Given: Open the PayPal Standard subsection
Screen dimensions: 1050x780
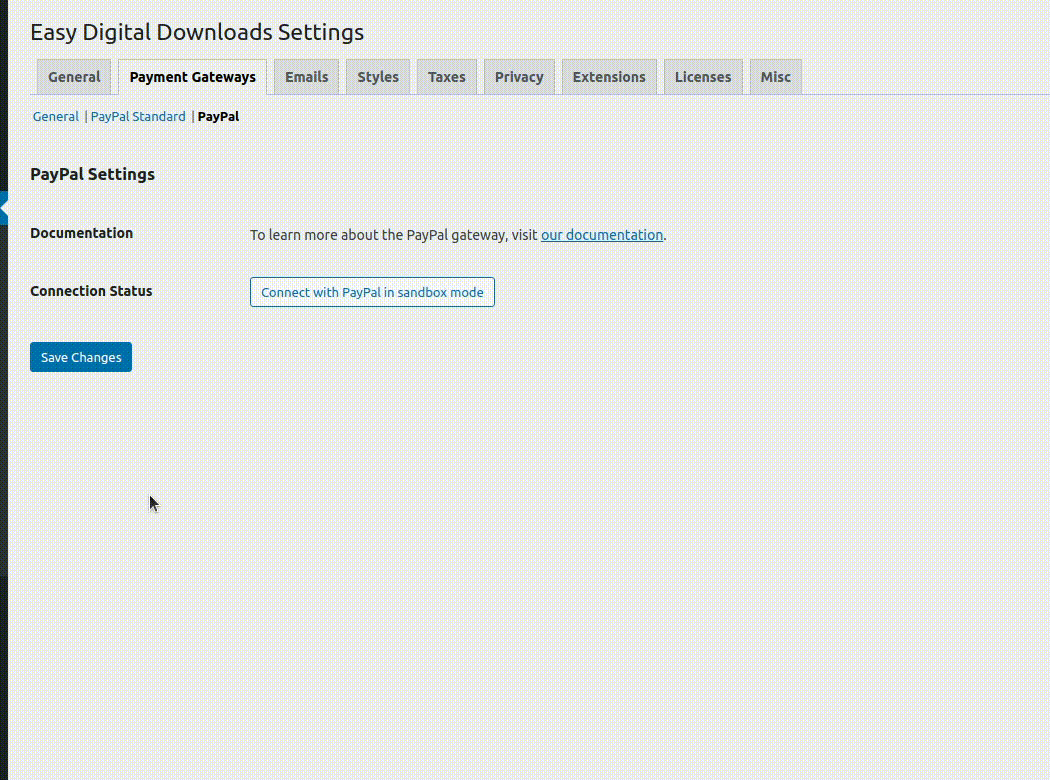Looking at the screenshot, I should (138, 116).
